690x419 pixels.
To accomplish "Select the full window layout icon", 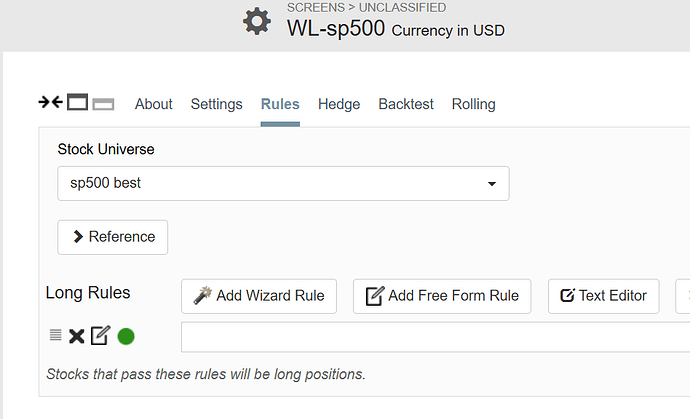I will tap(77, 102).
